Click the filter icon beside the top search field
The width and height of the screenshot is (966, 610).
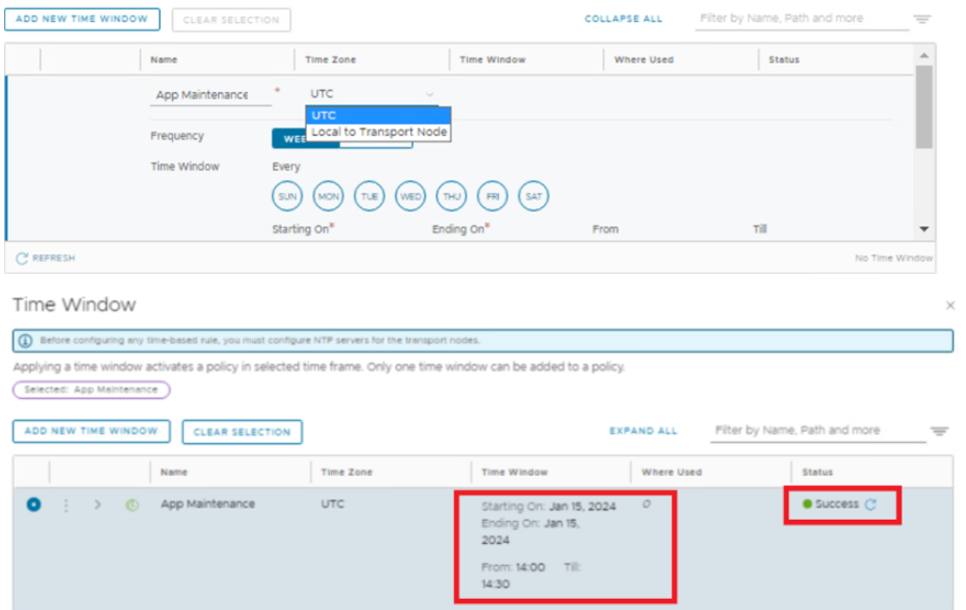coord(922,19)
